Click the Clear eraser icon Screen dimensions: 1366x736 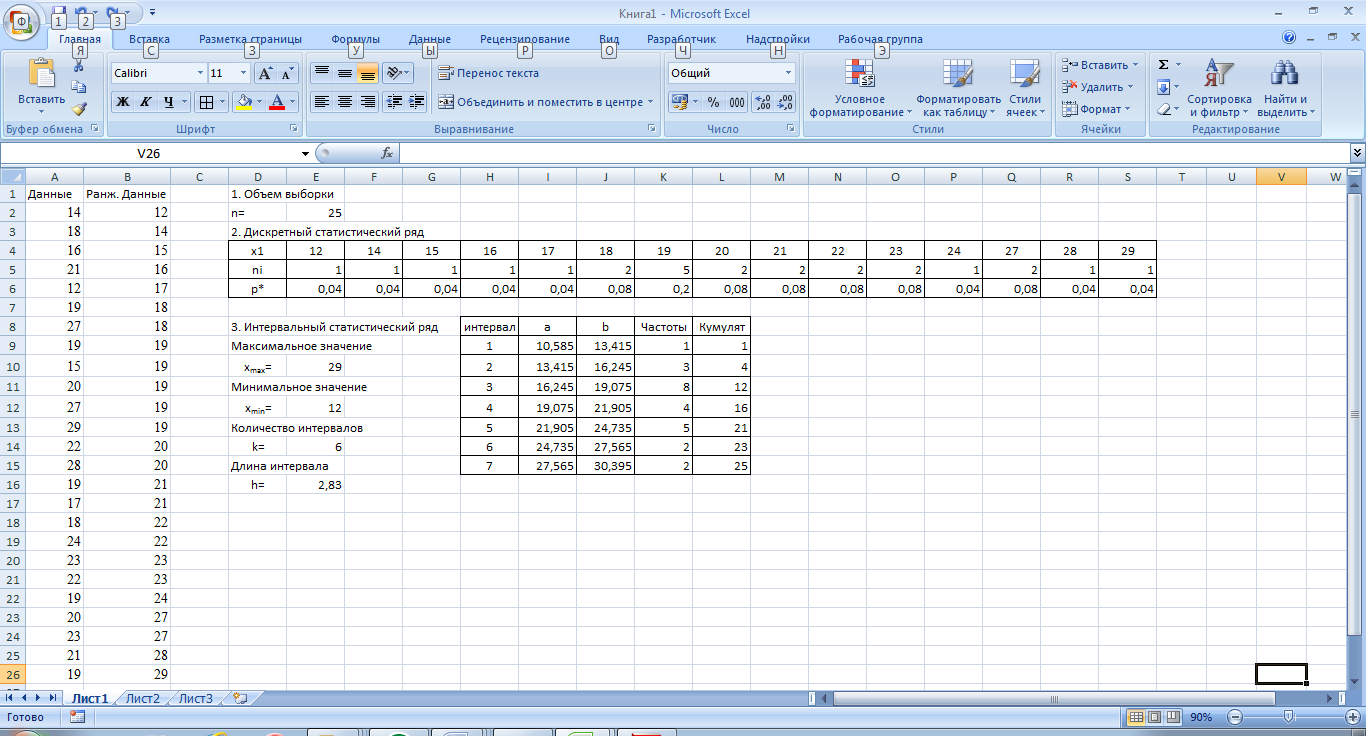(1163, 109)
